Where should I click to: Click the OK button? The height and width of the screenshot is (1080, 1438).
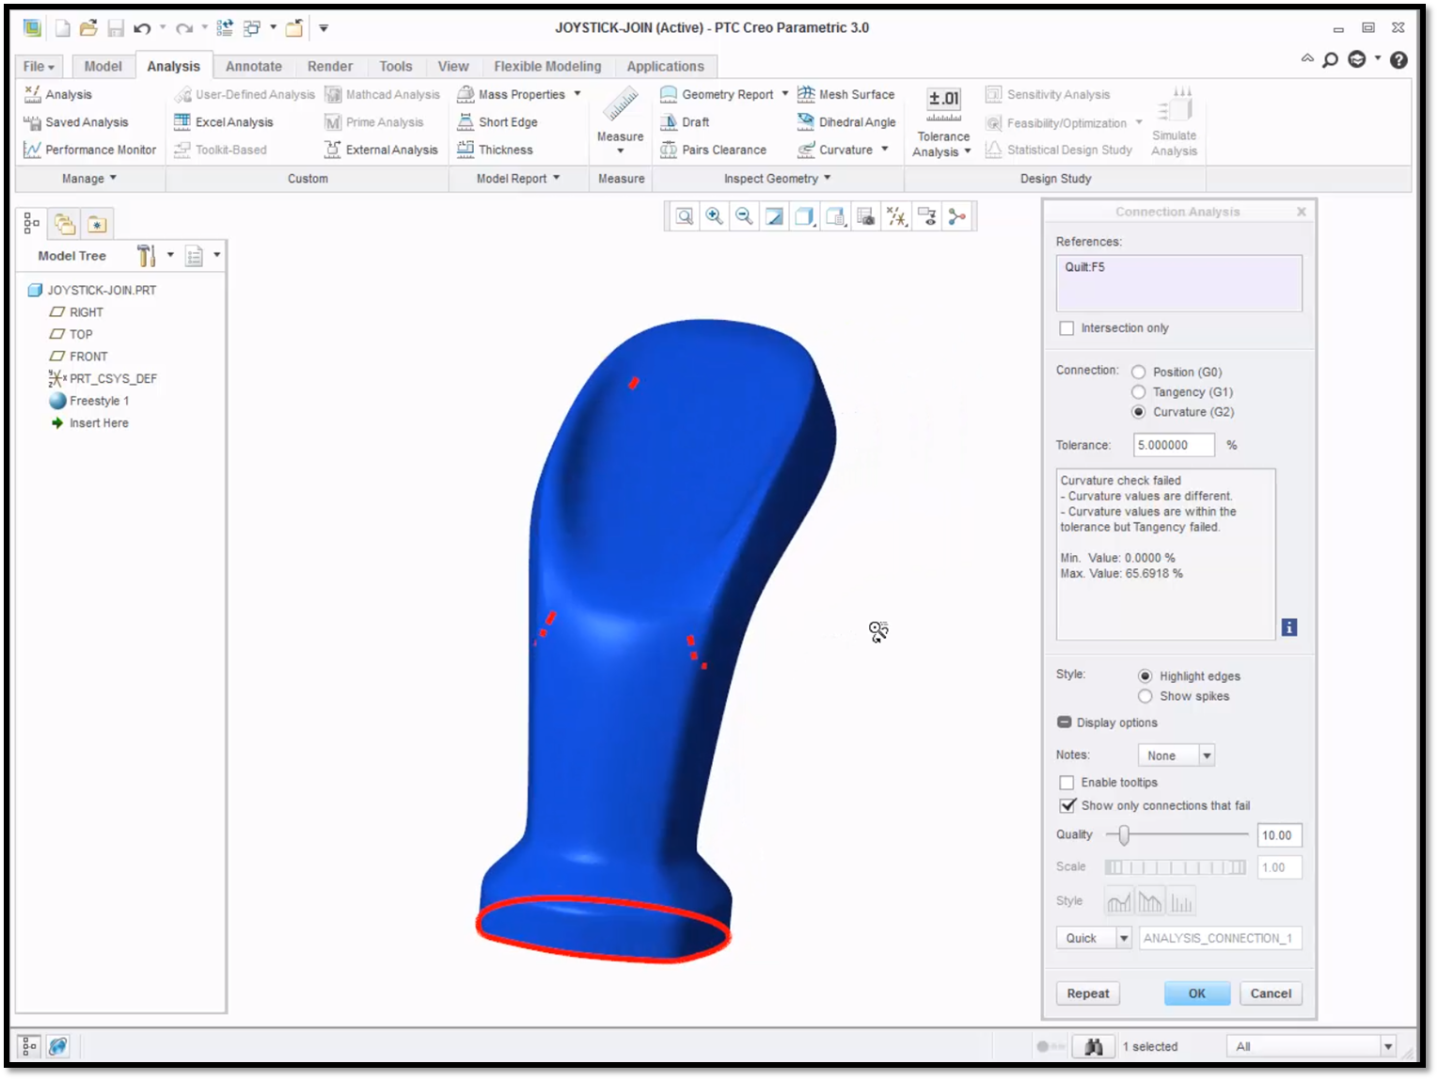coord(1197,993)
